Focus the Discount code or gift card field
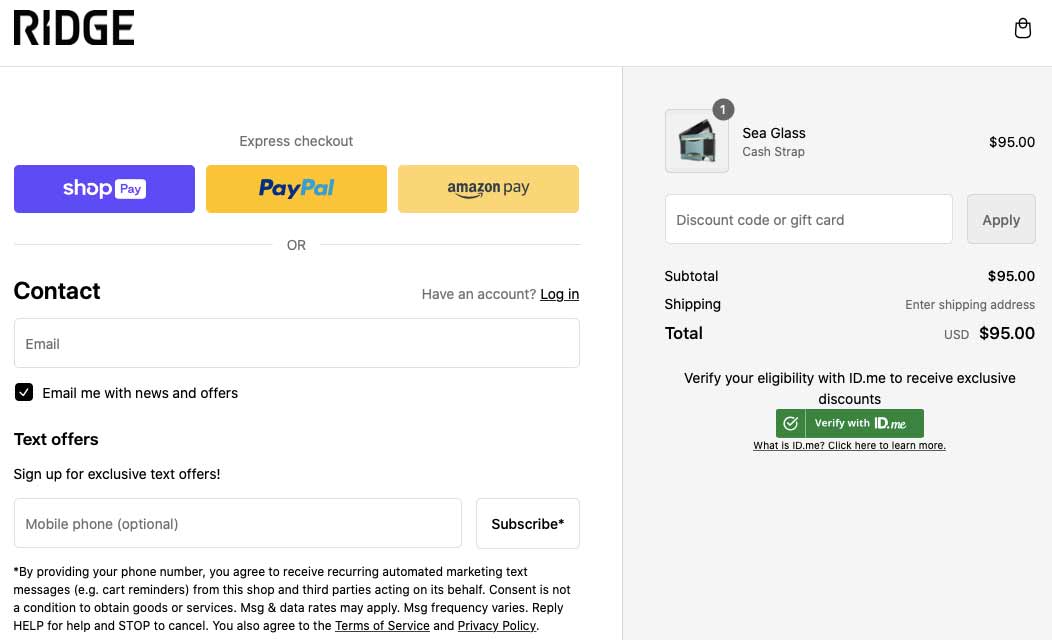 (x=808, y=219)
